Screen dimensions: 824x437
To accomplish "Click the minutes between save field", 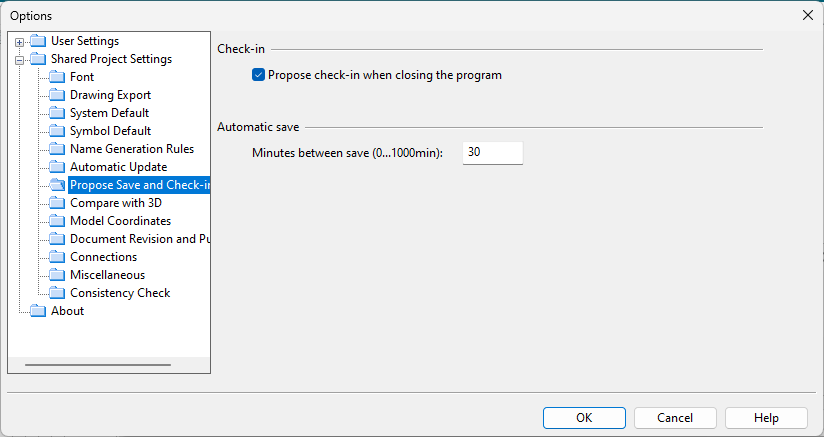I will 493,152.
